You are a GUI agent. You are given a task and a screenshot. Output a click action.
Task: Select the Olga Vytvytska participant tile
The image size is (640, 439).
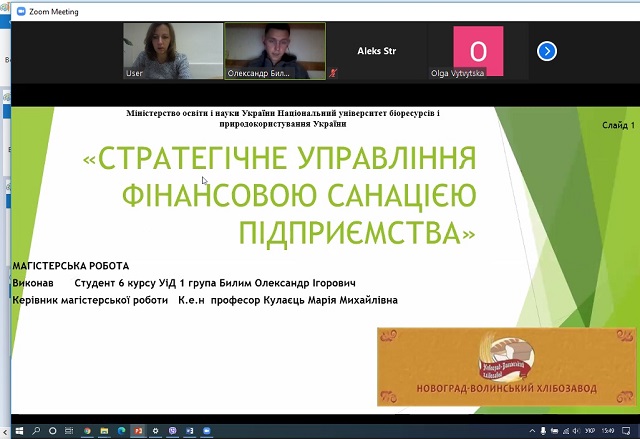click(478, 51)
